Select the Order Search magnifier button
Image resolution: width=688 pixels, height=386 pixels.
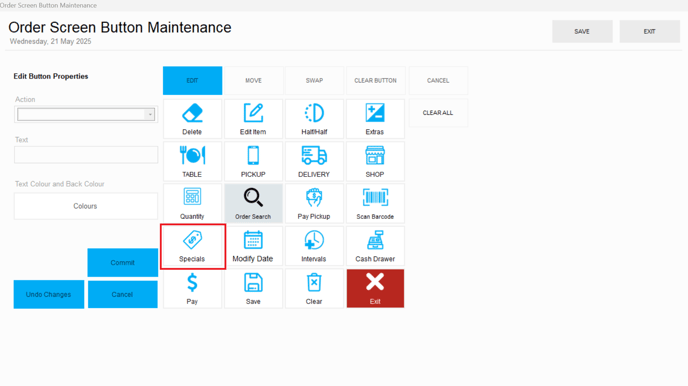253,204
